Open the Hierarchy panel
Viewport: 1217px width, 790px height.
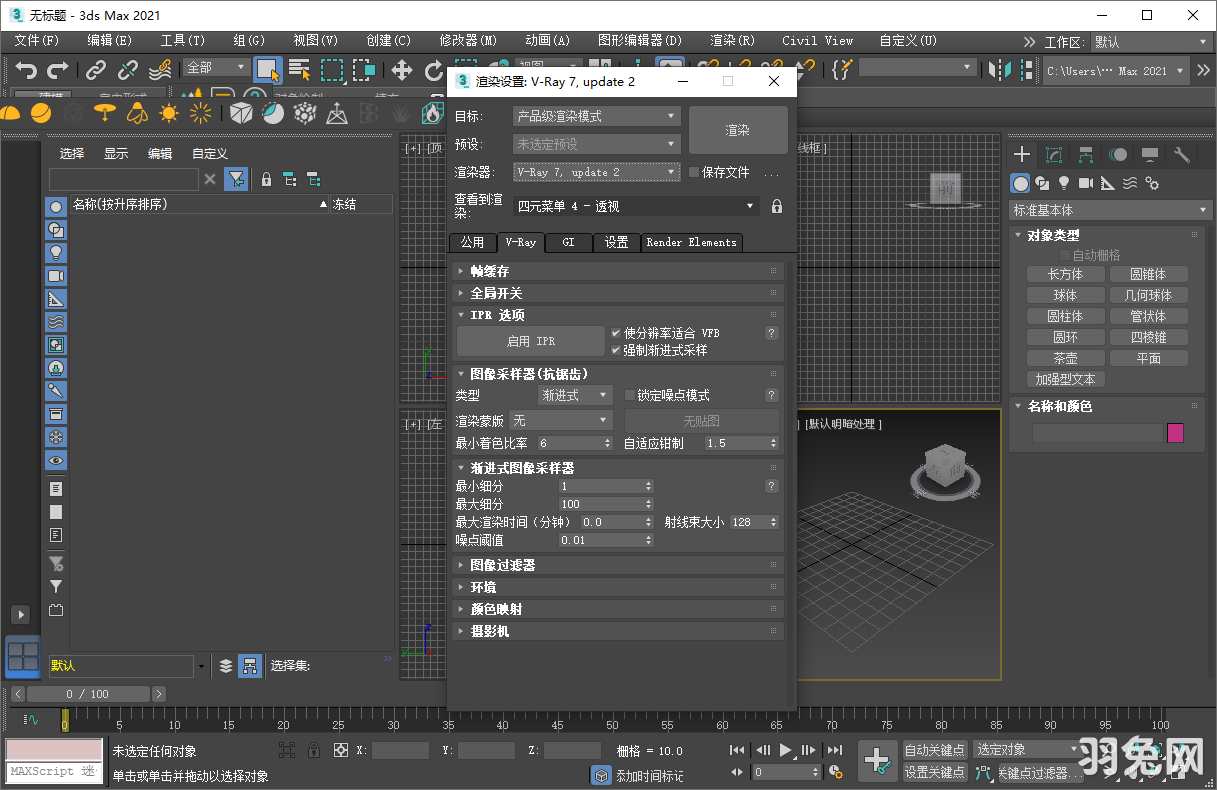click(x=1084, y=155)
